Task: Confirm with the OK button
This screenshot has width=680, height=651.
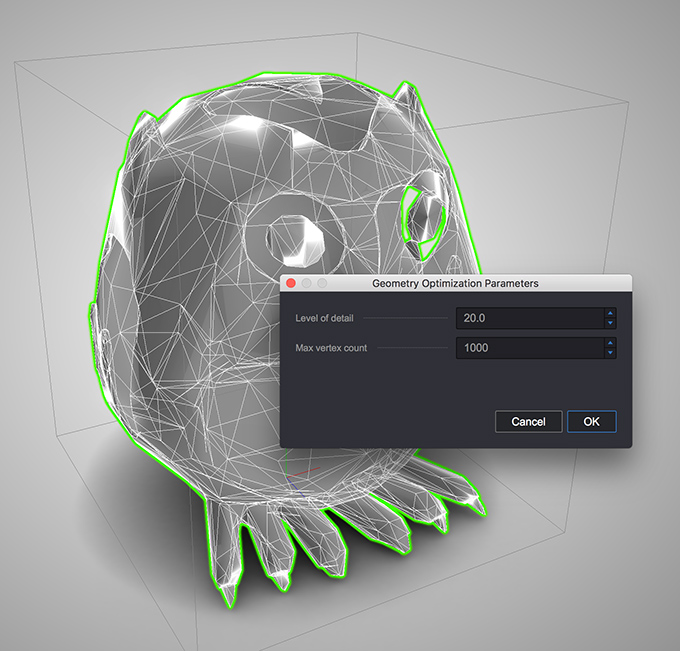Action: tap(592, 422)
